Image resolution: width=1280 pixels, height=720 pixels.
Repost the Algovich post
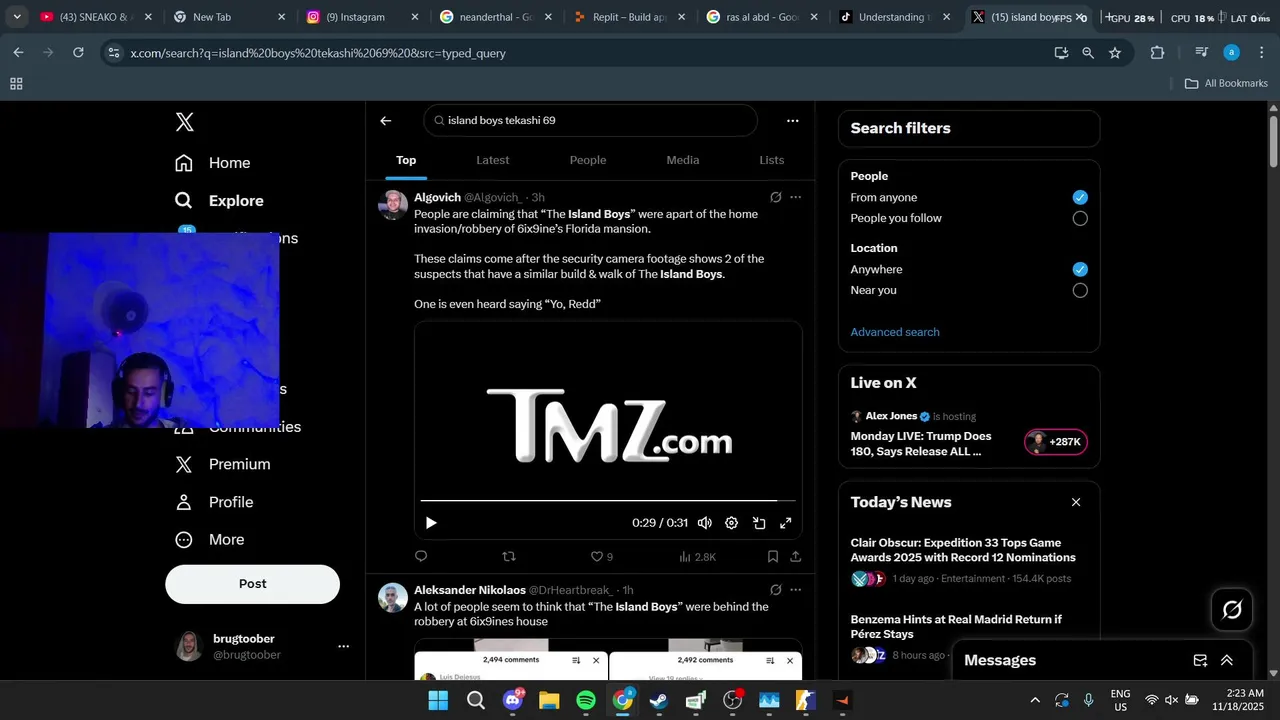(x=509, y=557)
